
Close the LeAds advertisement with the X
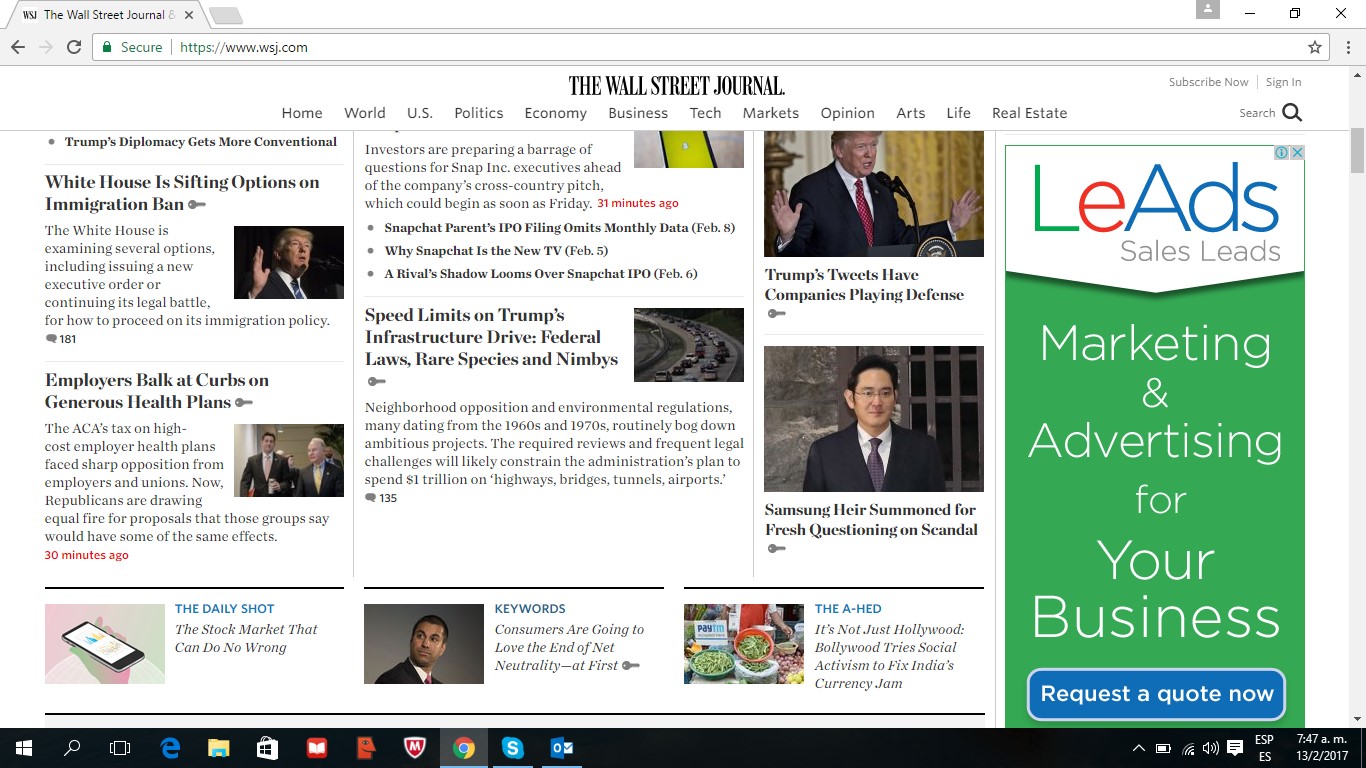point(1297,153)
